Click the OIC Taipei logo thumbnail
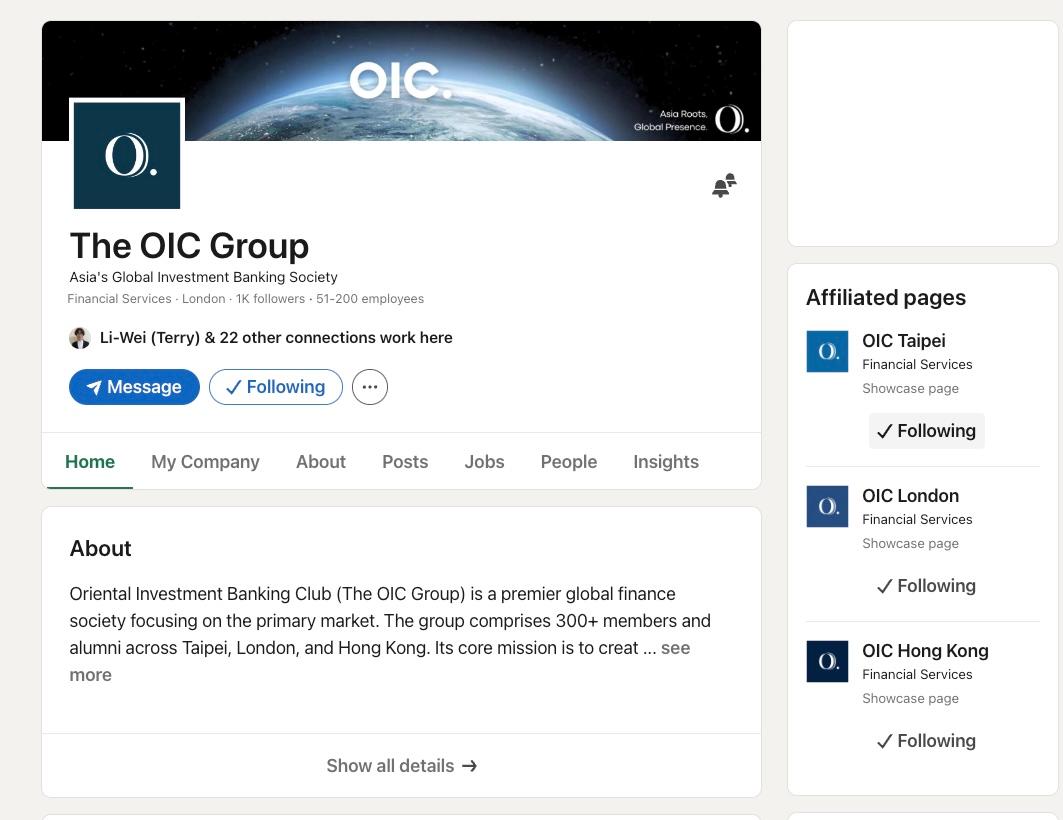Viewport: 1063px width, 820px height. pyautogui.click(x=827, y=351)
